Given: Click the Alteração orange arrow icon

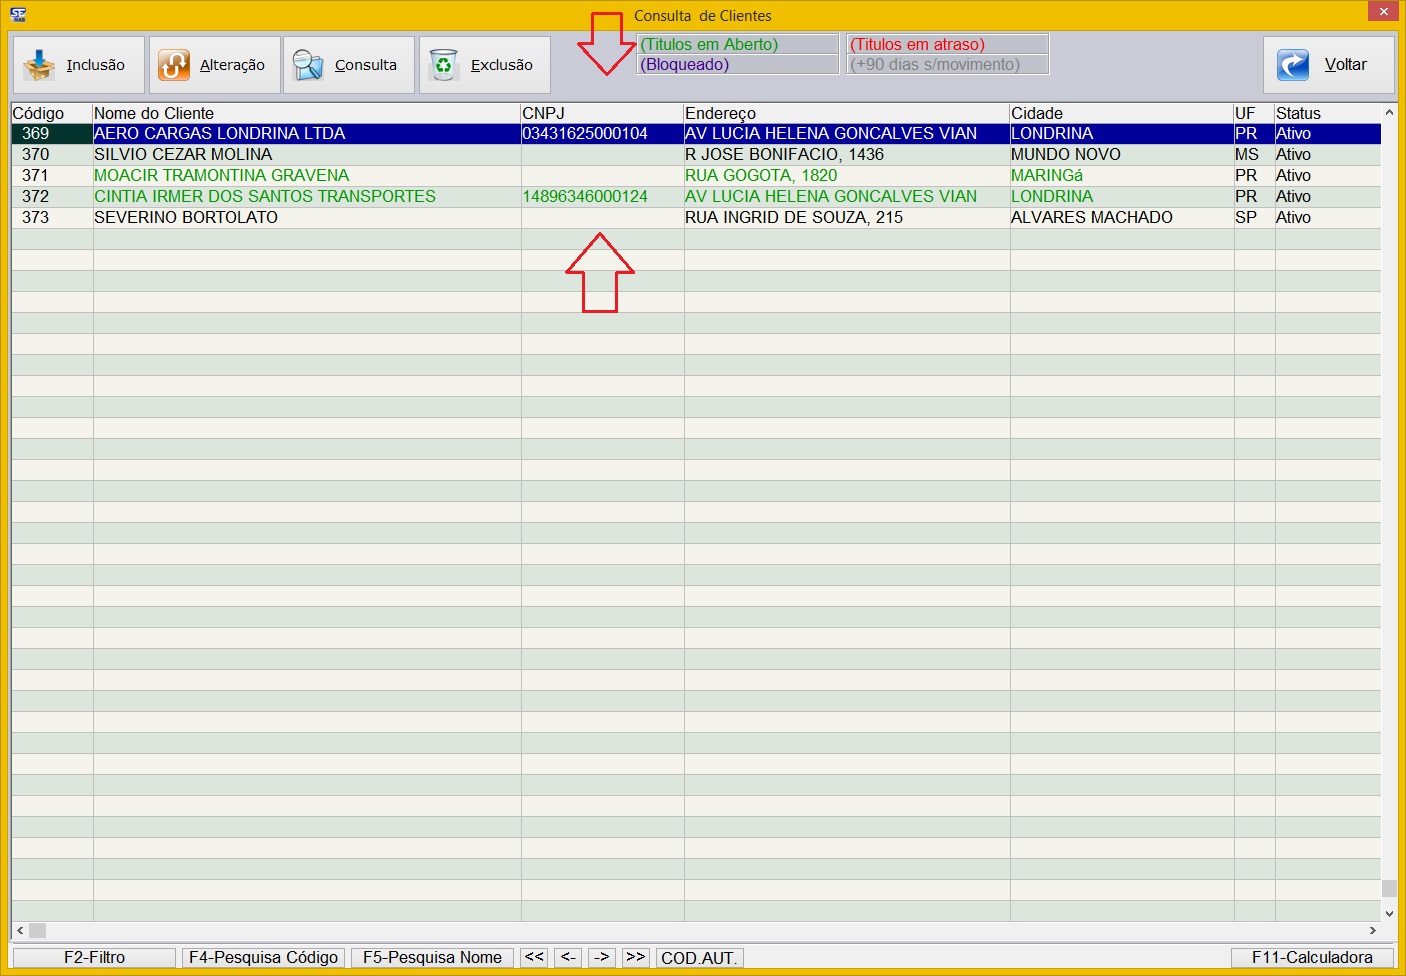Looking at the screenshot, I should 174,65.
